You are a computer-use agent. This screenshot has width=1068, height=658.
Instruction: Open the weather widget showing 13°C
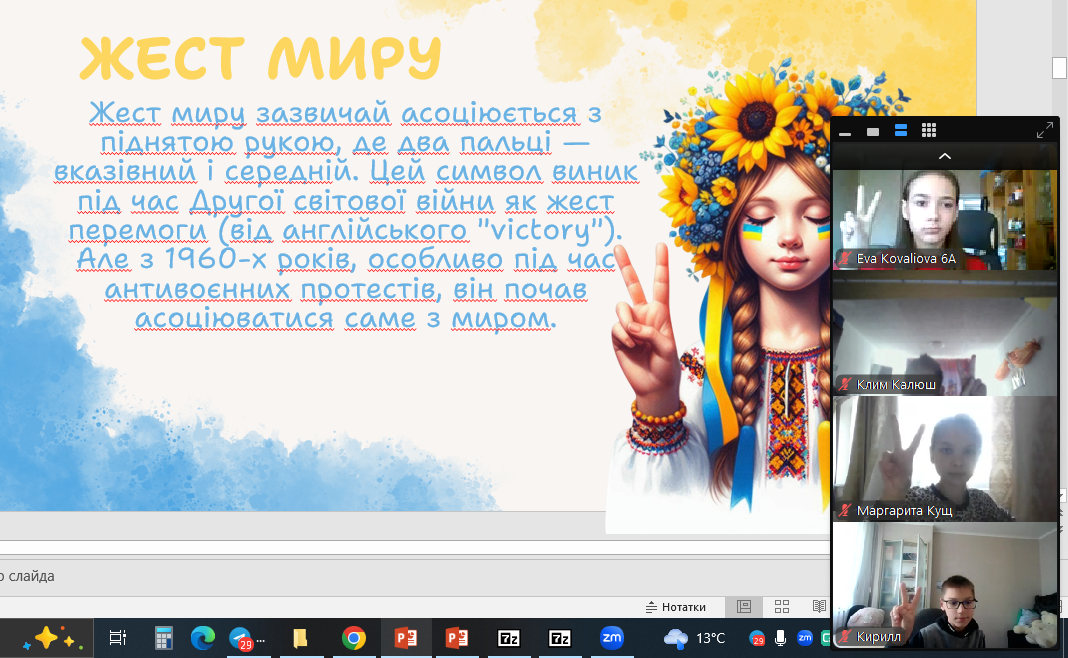point(695,638)
